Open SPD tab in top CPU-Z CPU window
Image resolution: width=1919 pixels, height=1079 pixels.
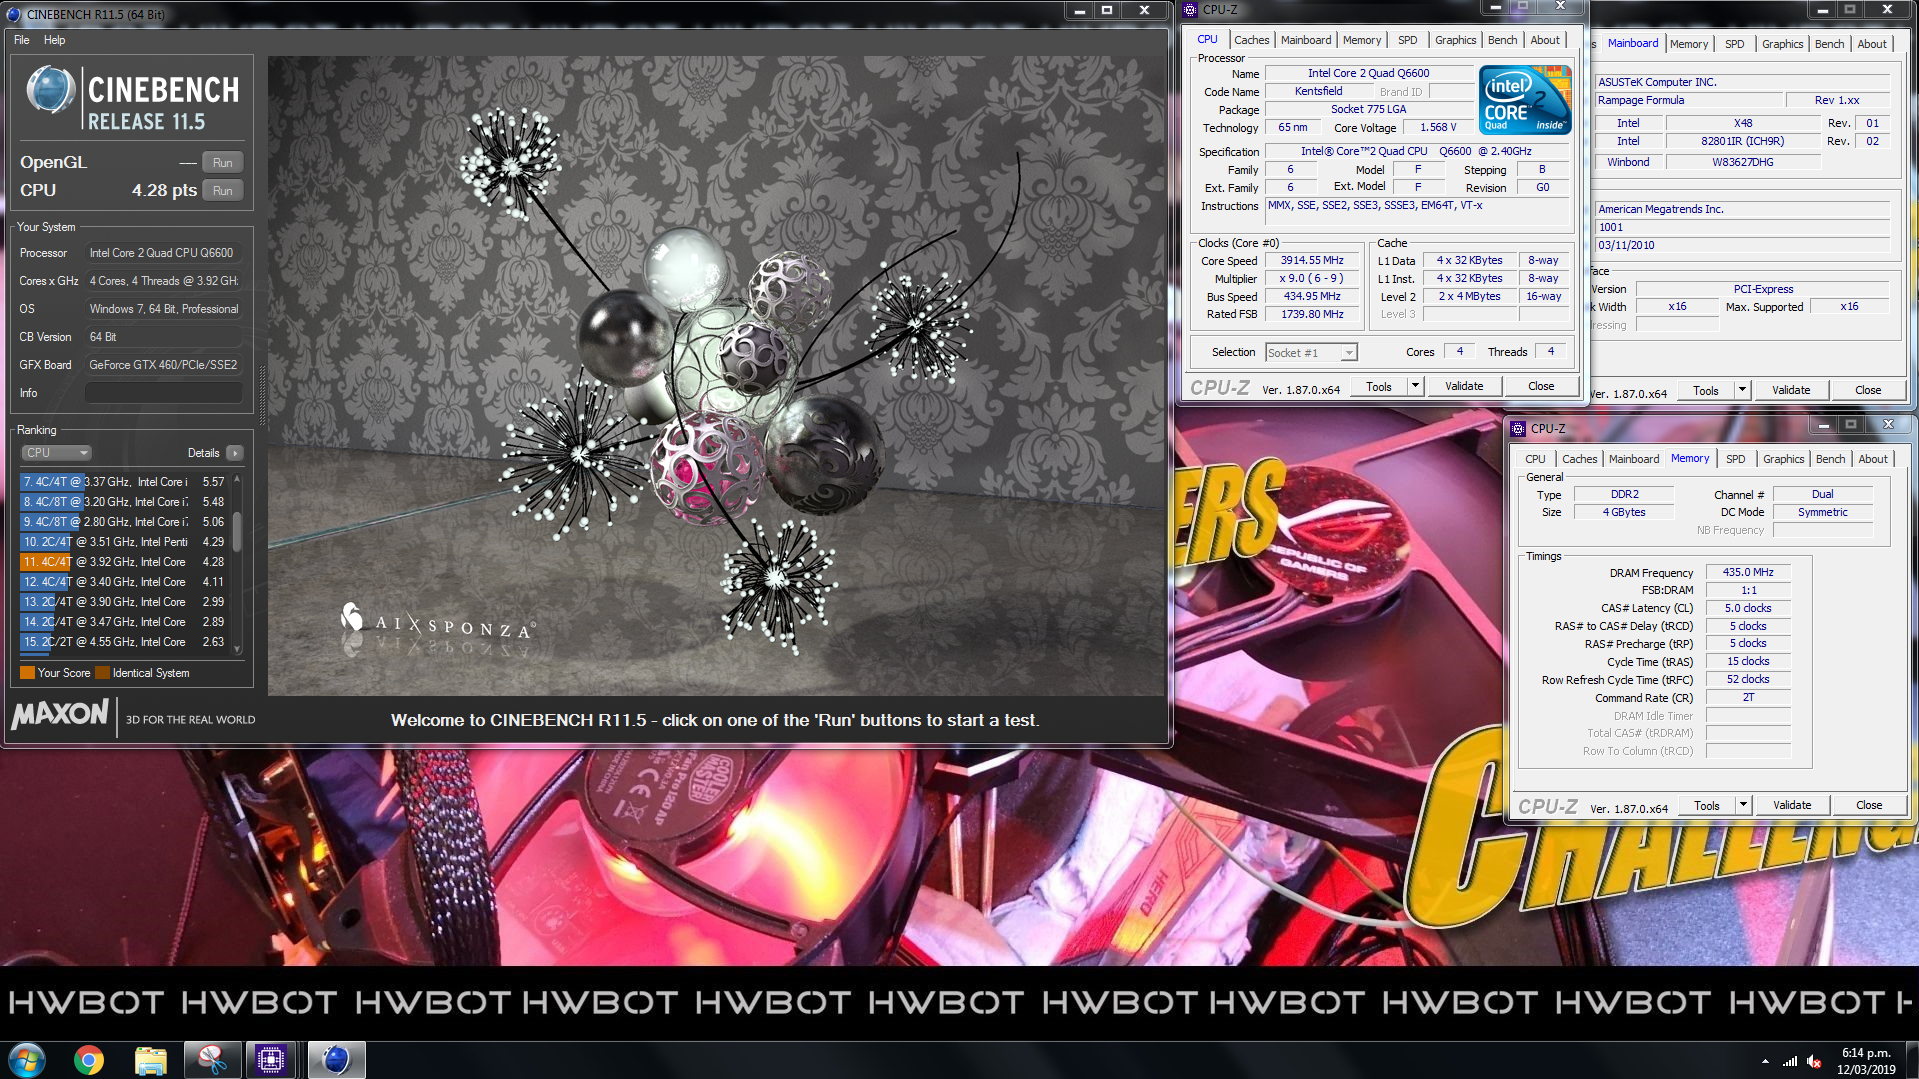(1407, 40)
